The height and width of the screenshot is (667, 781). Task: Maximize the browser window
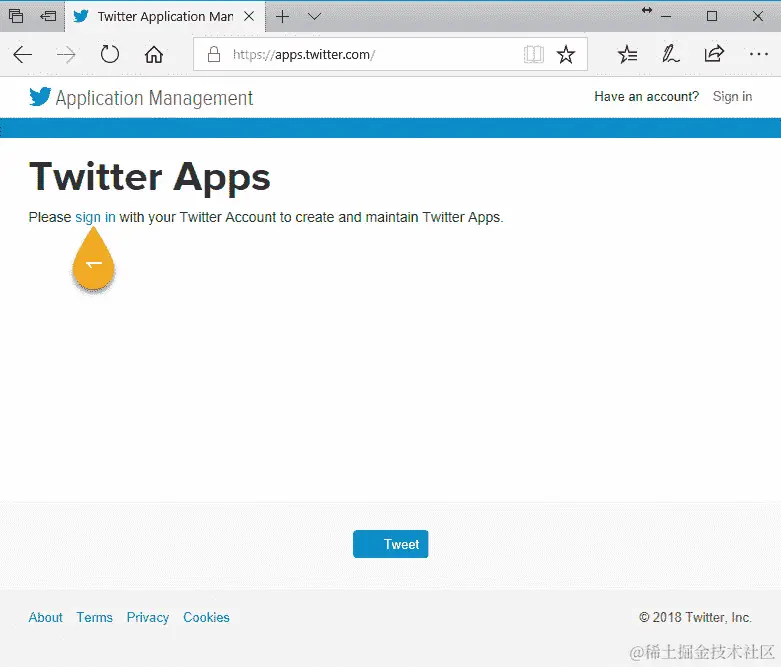point(712,16)
